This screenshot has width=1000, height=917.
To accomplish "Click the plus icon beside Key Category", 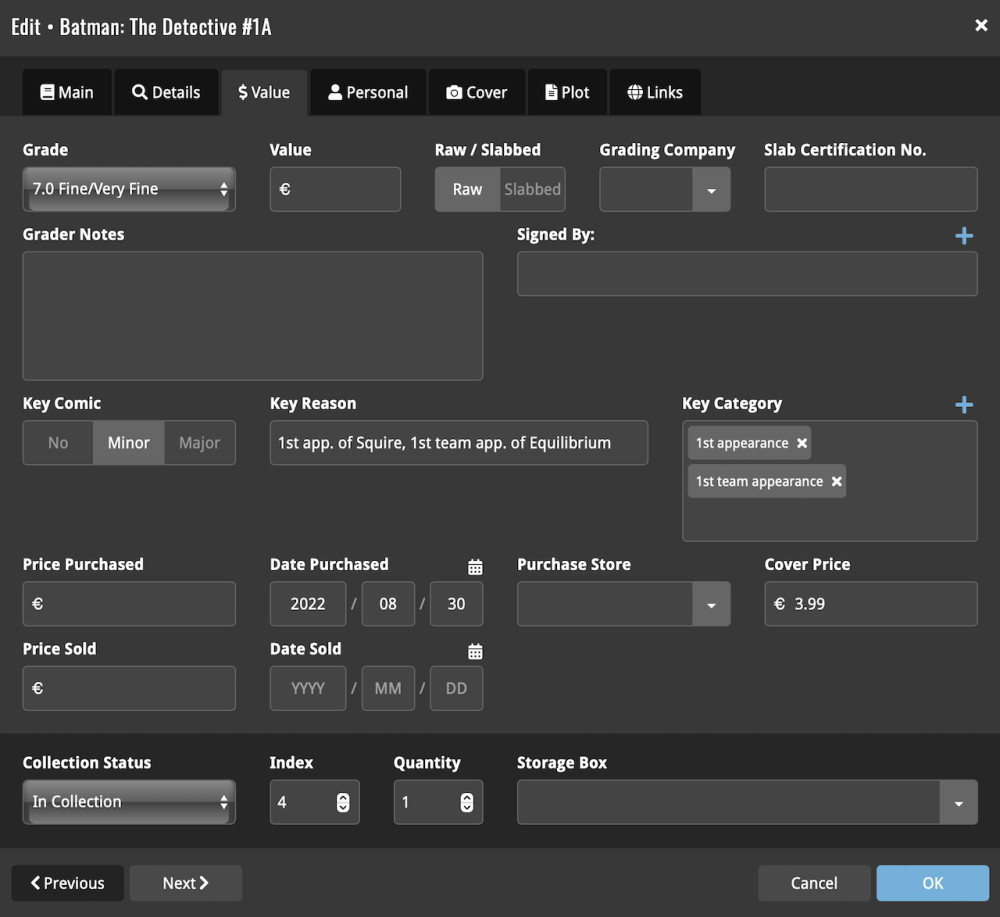I will (x=964, y=405).
